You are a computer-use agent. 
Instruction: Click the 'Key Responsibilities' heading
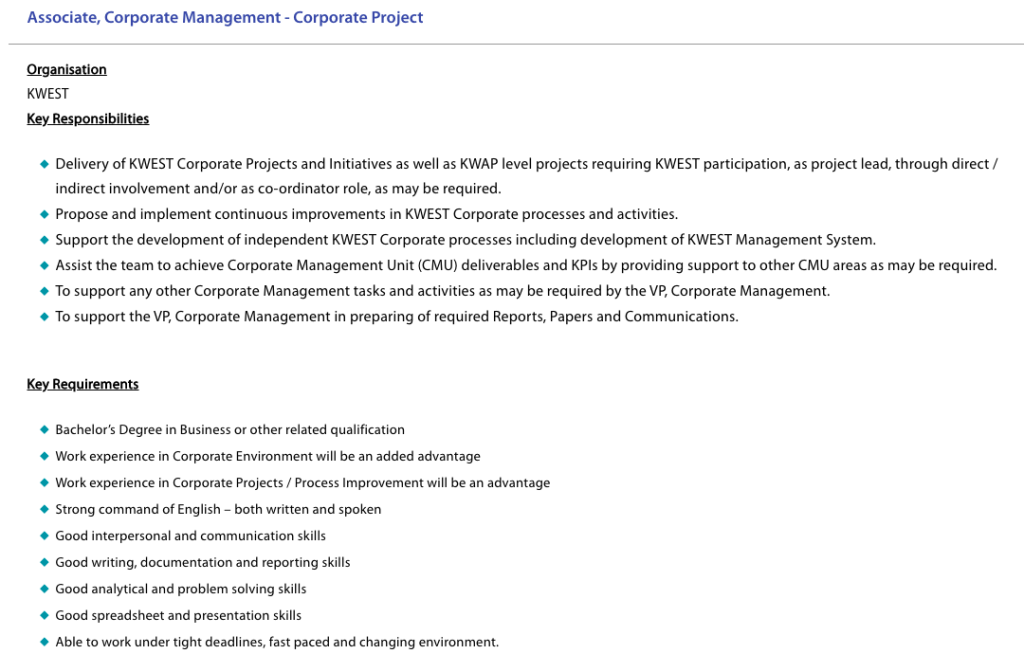pyautogui.click(x=88, y=119)
